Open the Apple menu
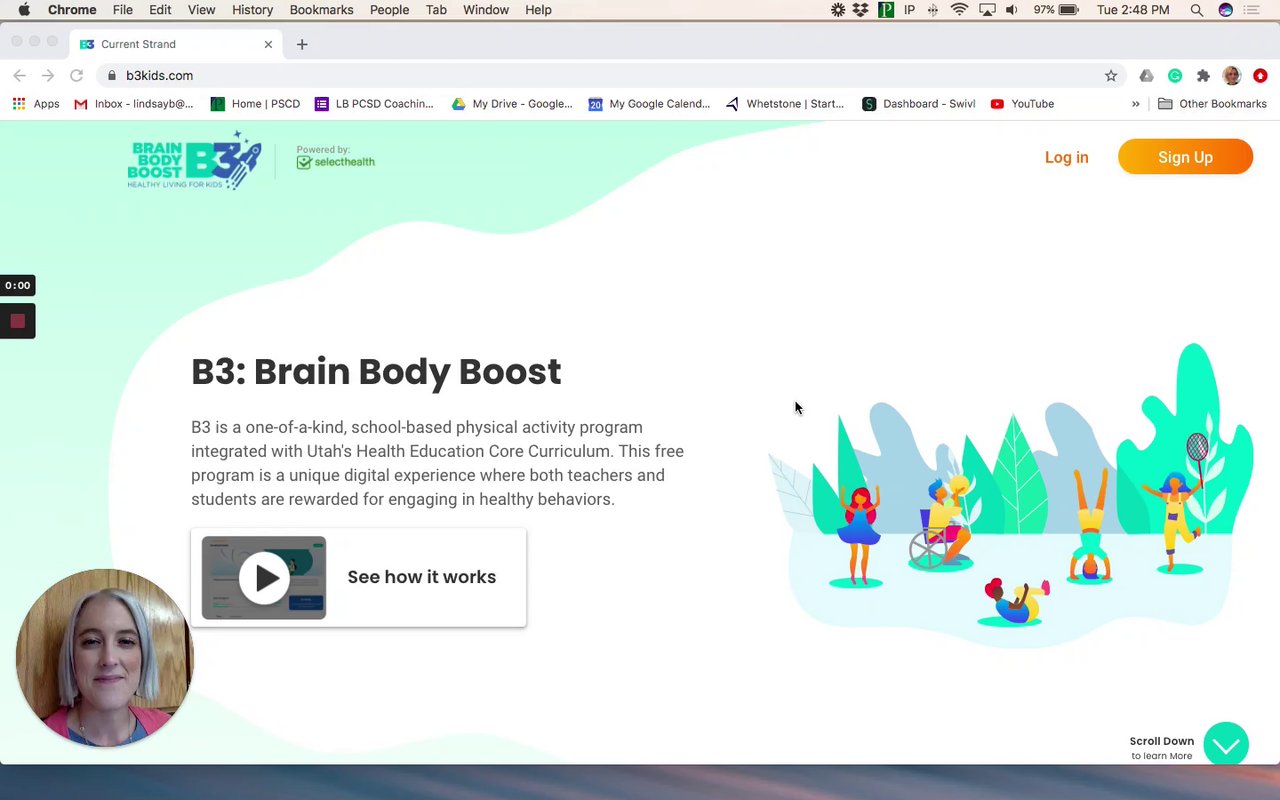Screen dimensions: 1280x800 (x=24, y=10)
